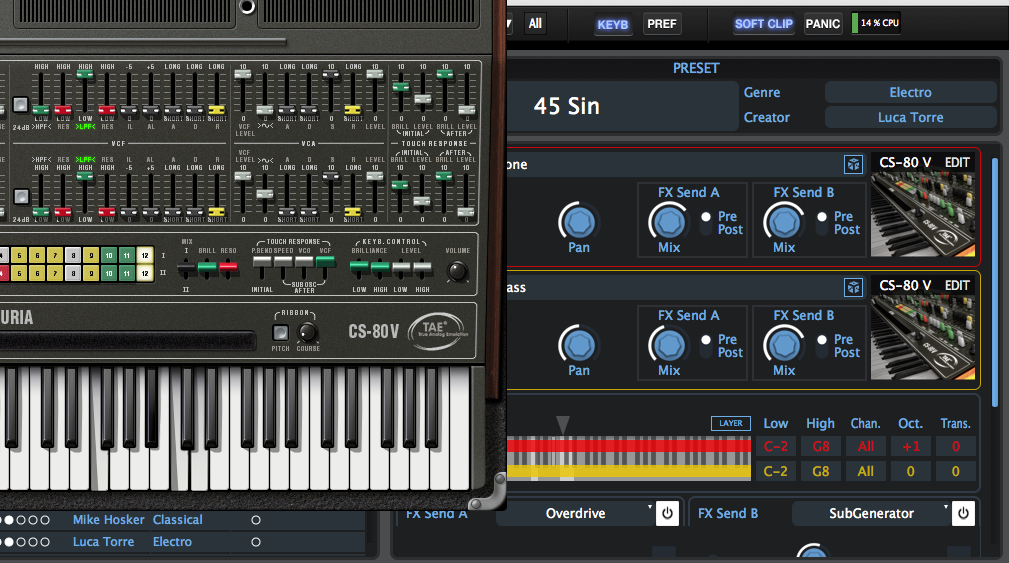
Task: Click the FX Send A Mix knob of the second part
Action: (669, 345)
